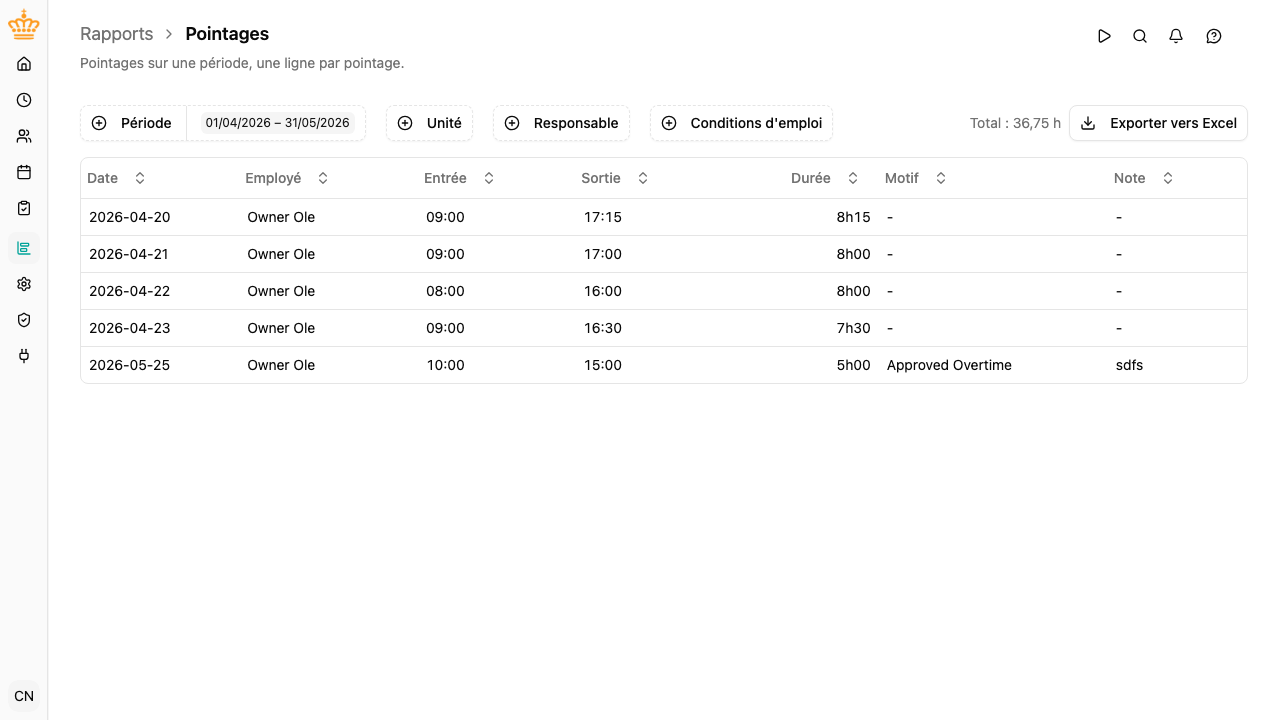Viewport: 1280px width, 720px height.
Task: Open the settings gear sidebar icon
Action: (x=24, y=284)
